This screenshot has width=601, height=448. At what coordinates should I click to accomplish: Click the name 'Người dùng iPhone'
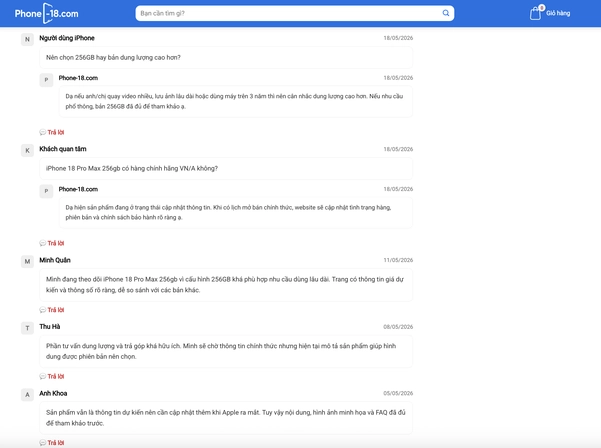tap(67, 38)
